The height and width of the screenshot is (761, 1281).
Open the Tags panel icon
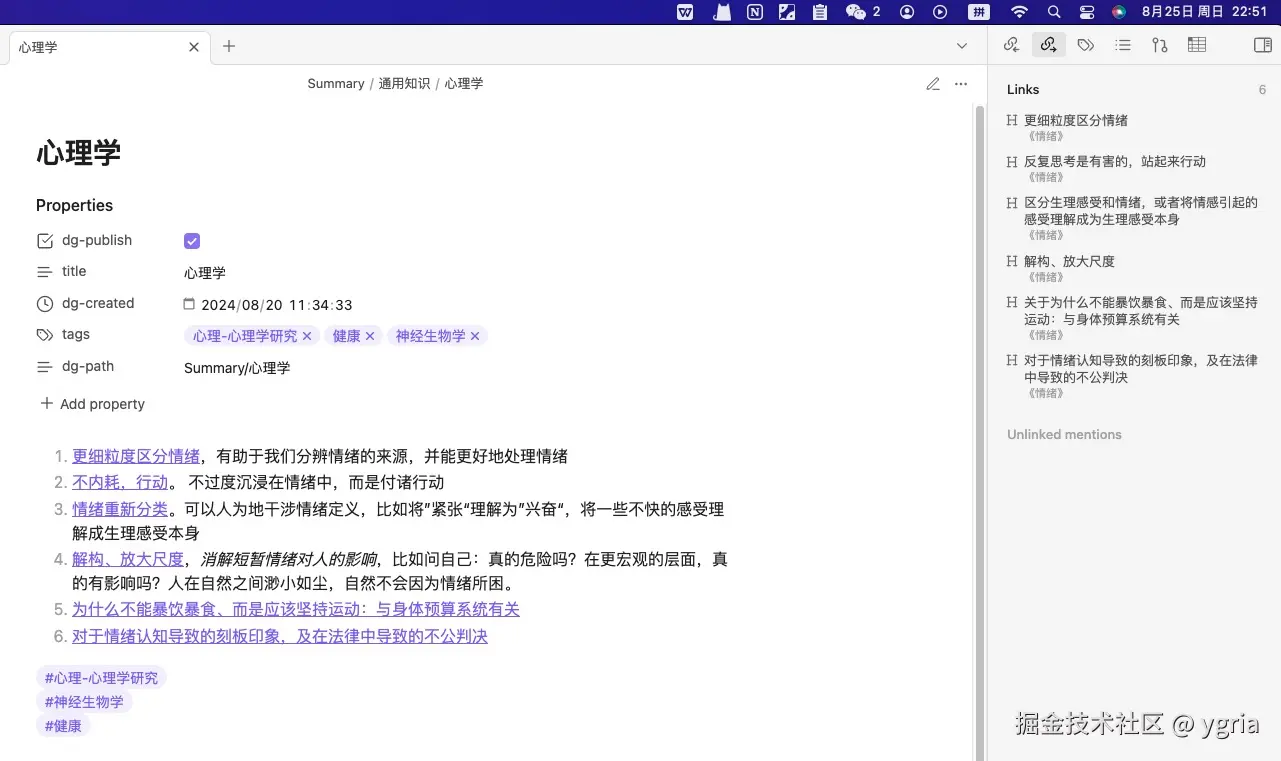pyautogui.click(x=1085, y=45)
